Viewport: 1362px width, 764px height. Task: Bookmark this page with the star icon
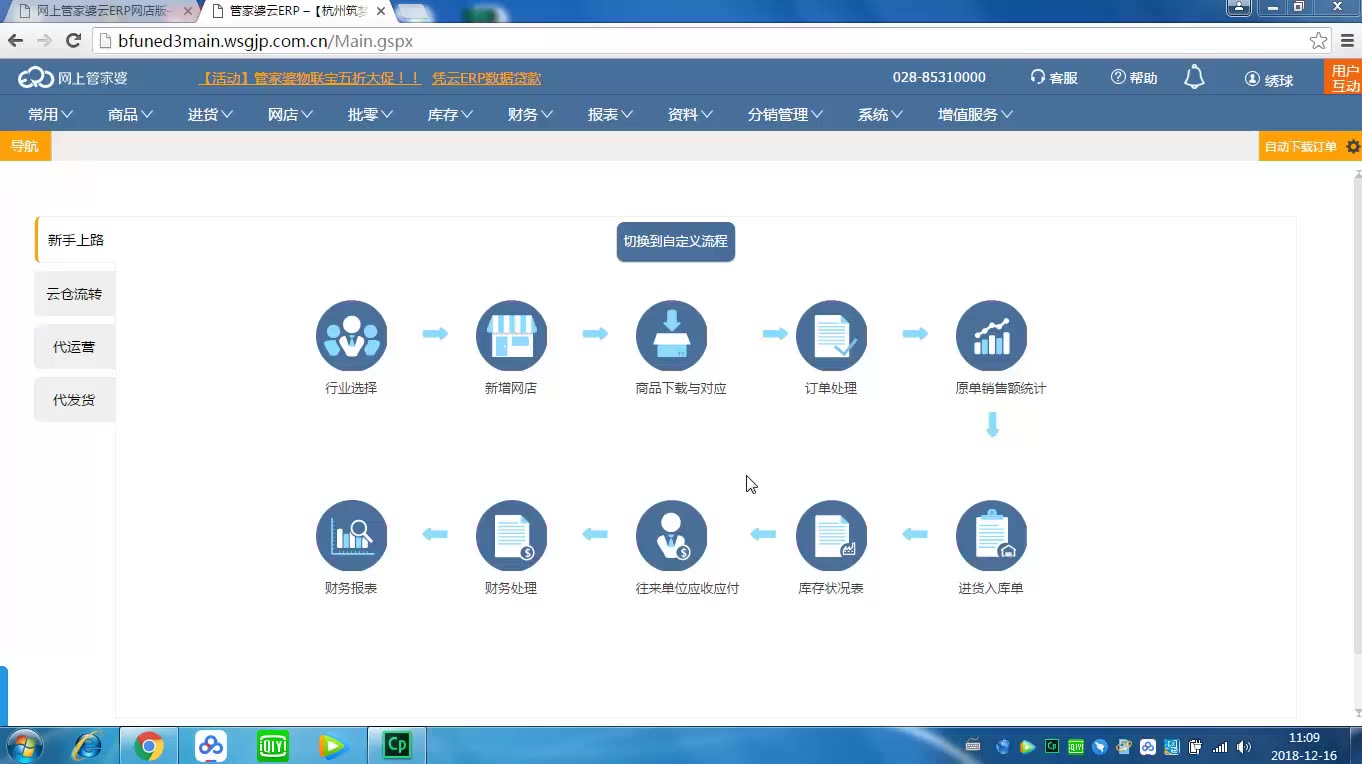click(1319, 41)
